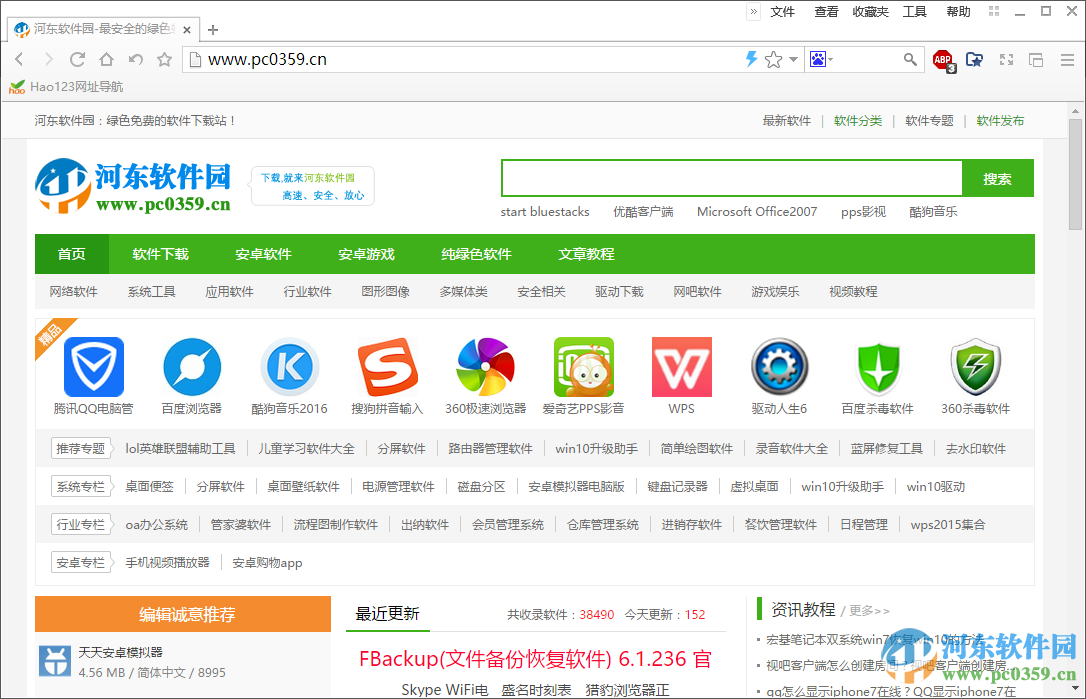This screenshot has width=1086, height=699.
Task: Toggle the turbo lightning icon in address bar
Action: [x=750, y=59]
